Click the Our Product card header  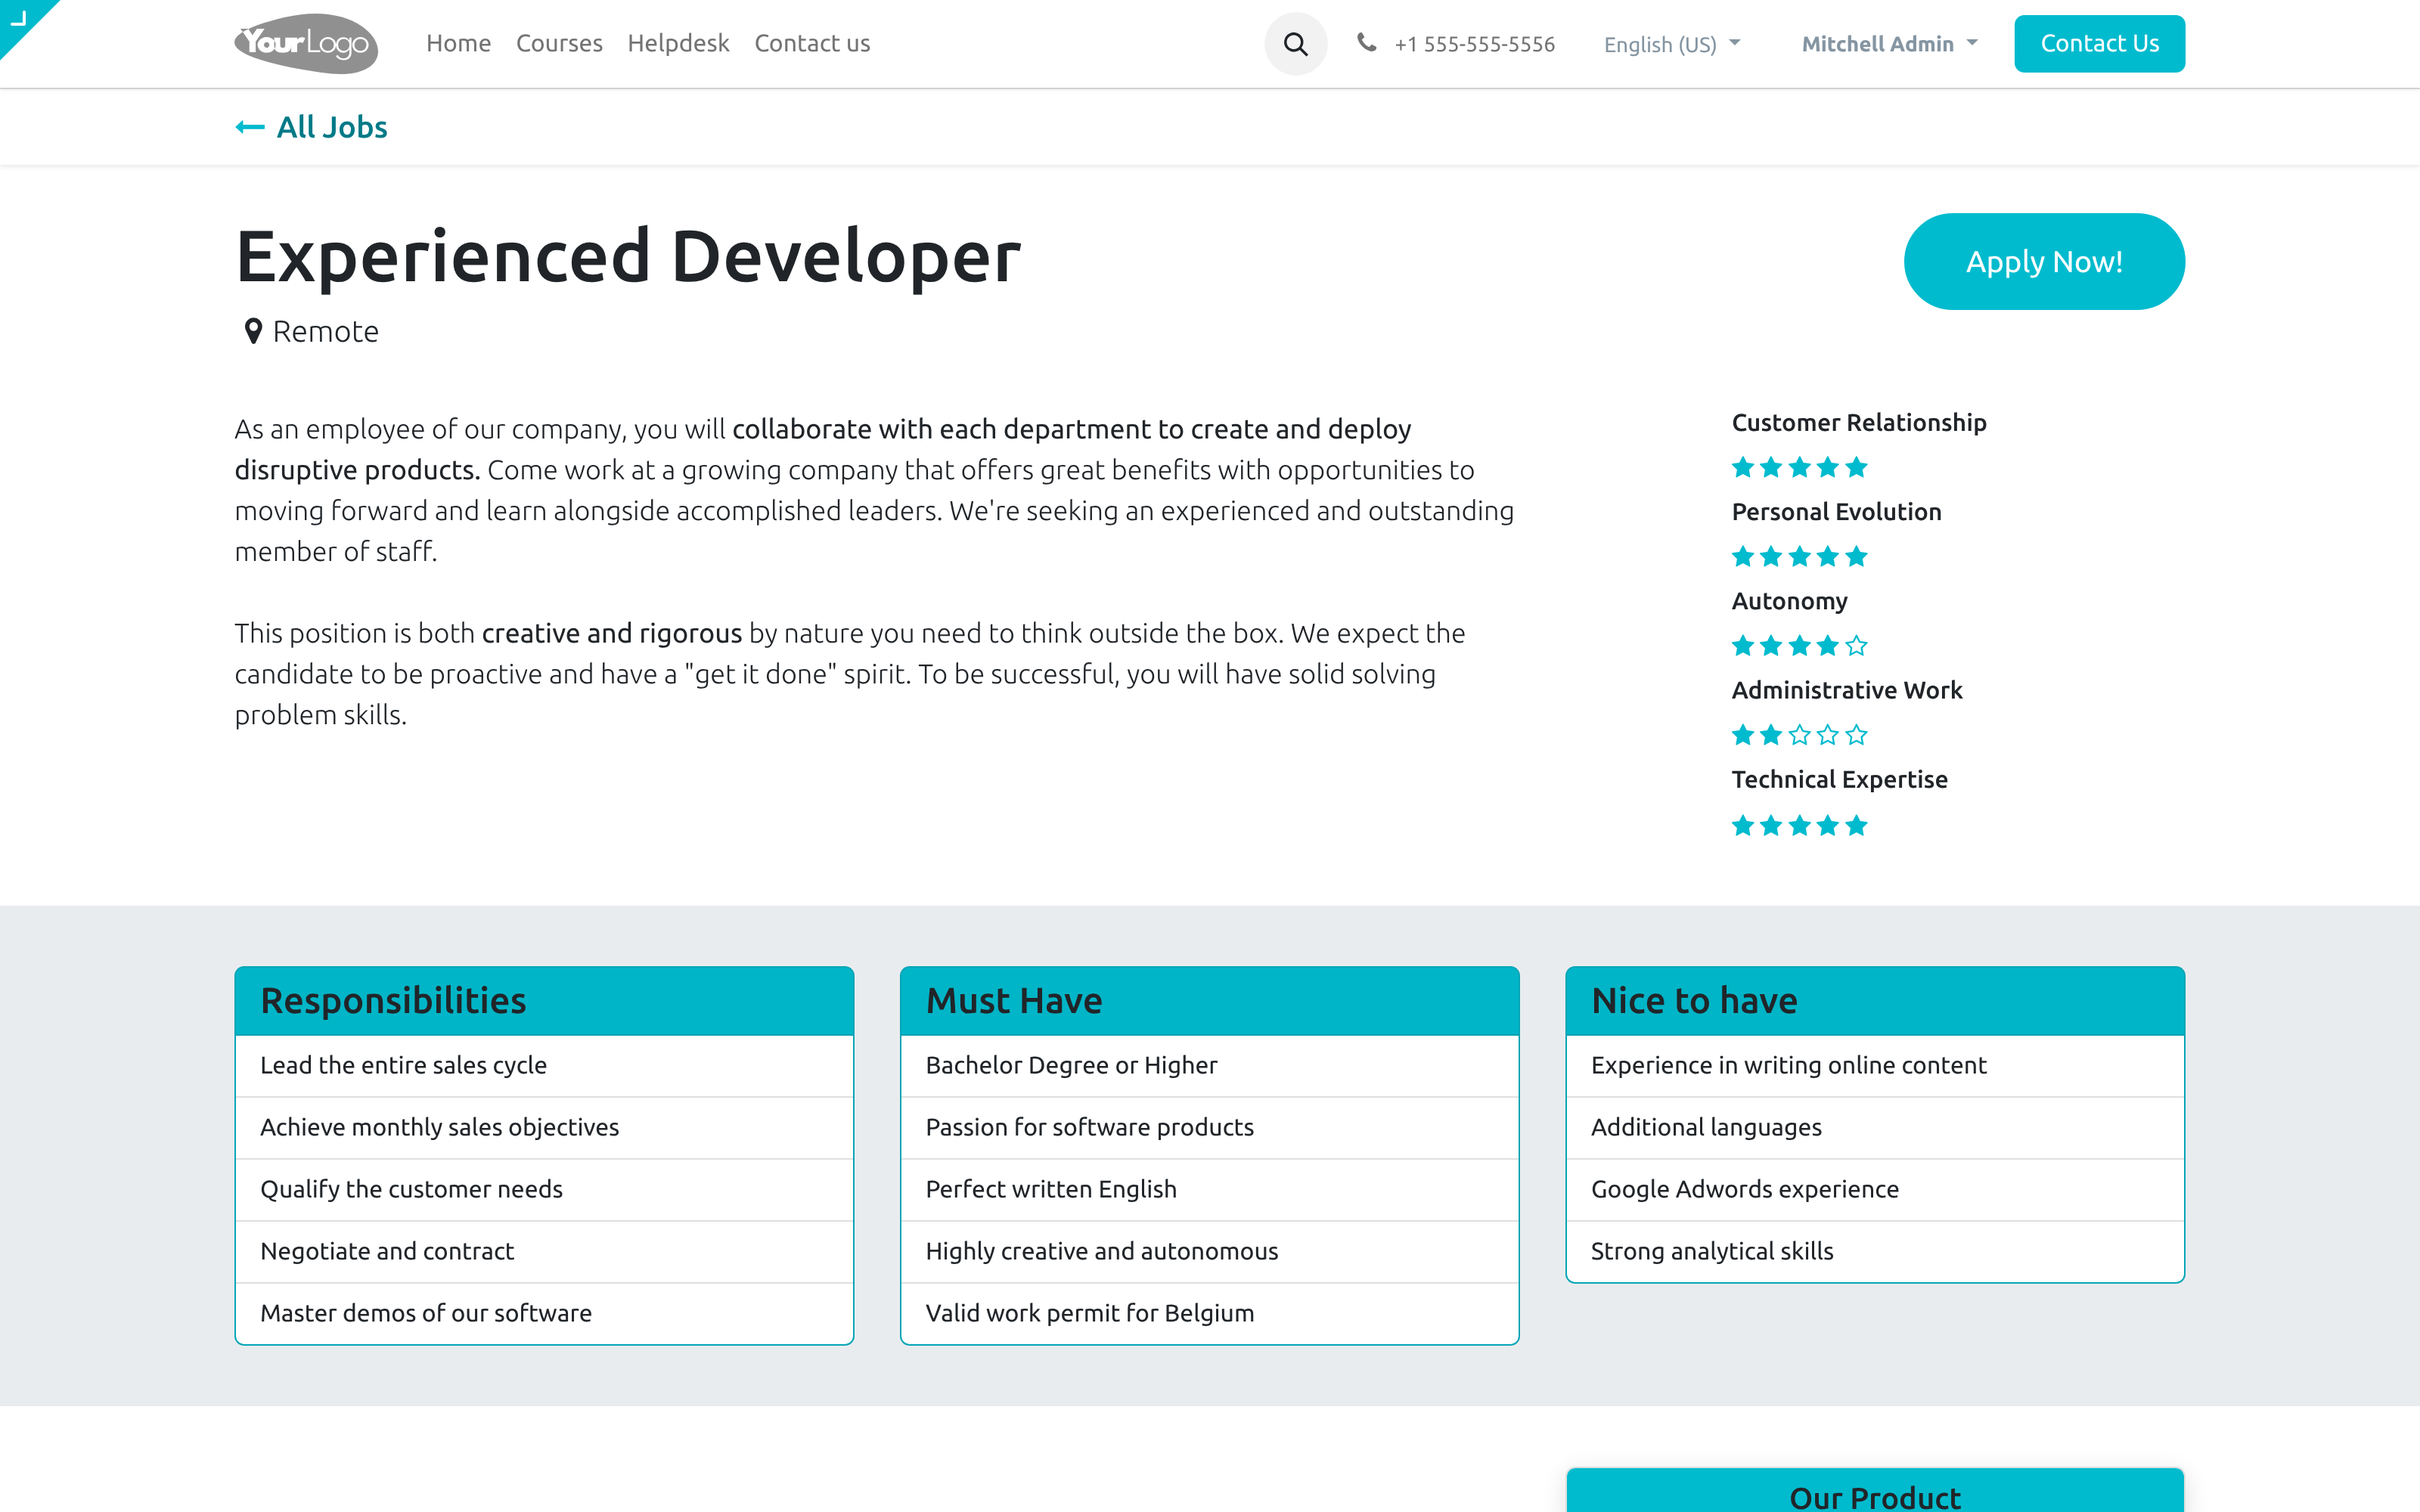[x=1874, y=1491]
